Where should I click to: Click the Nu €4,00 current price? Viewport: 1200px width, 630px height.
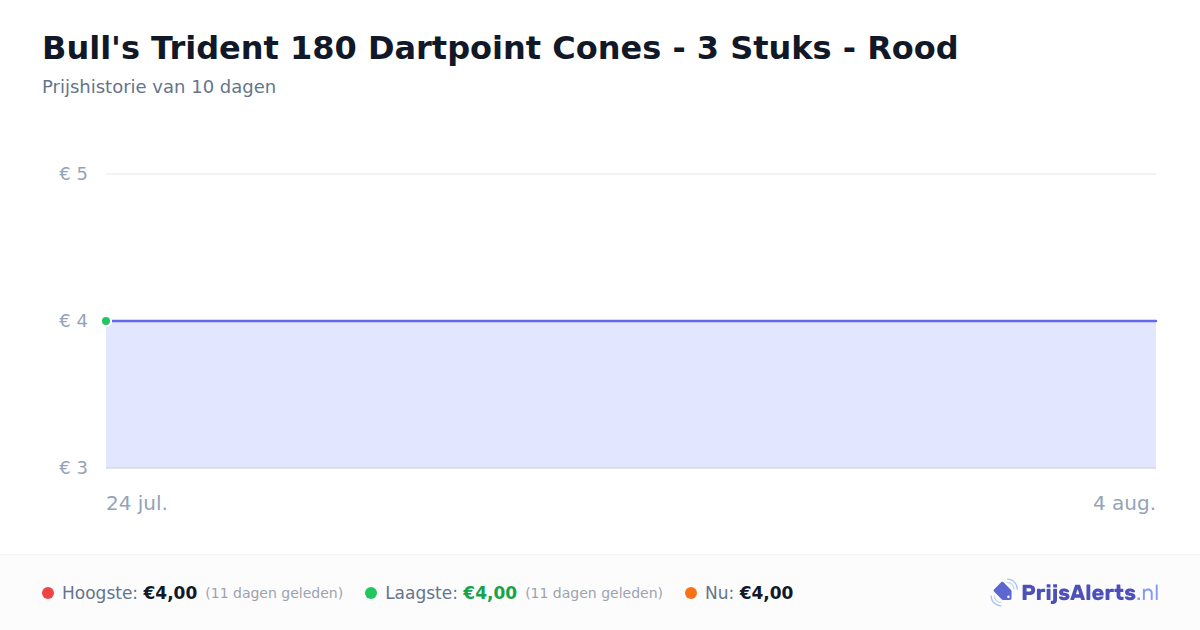[x=766, y=593]
